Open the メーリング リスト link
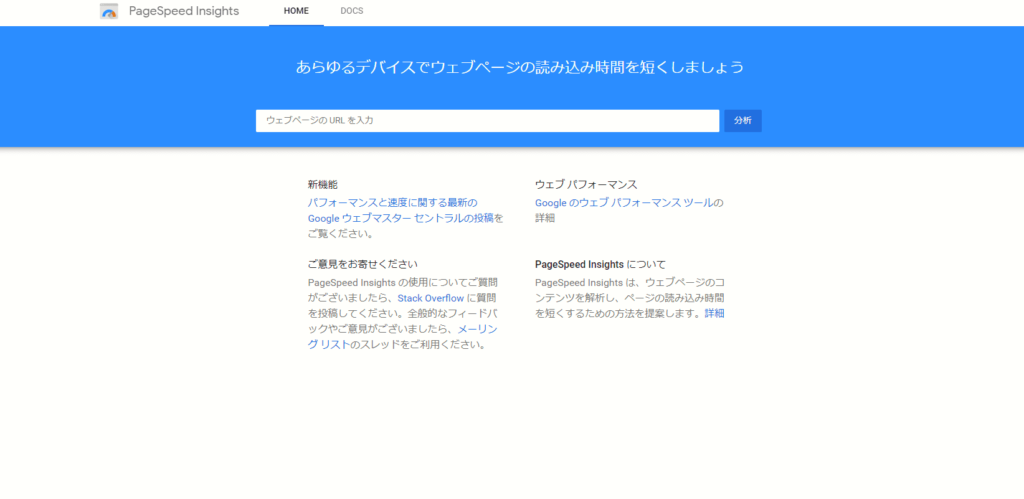The width and height of the screenshot is (1024, 499). [402, 337]
